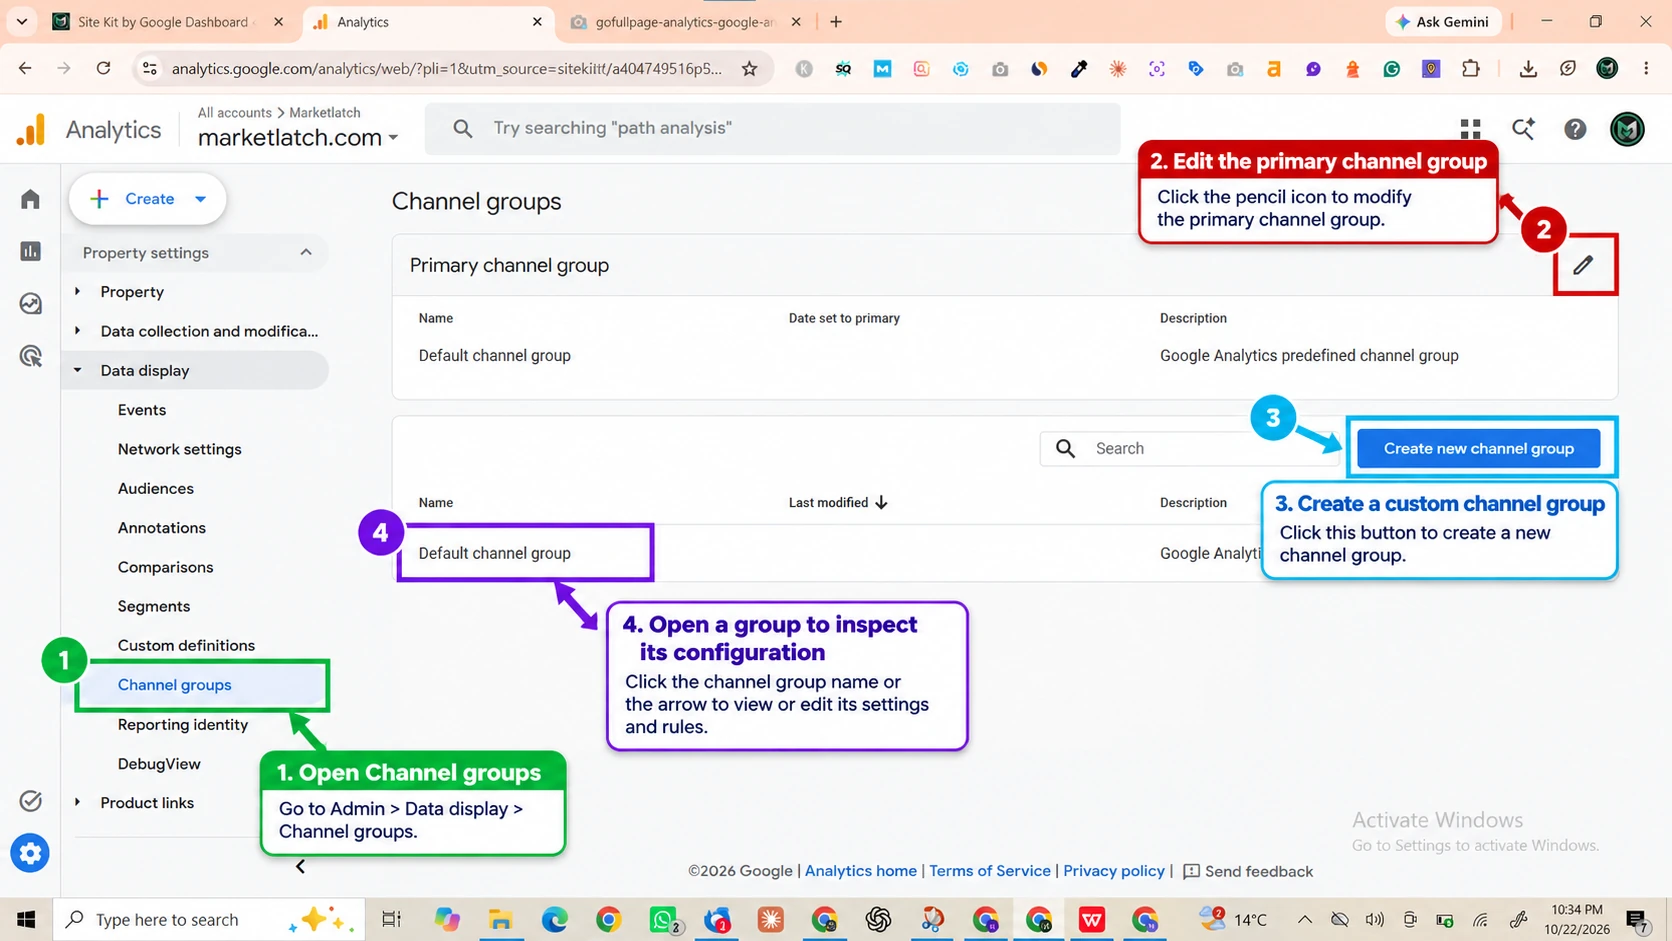Open the Analytics Home icon in sidebar
The image size is (1672, 941).
tap(30, 199)
